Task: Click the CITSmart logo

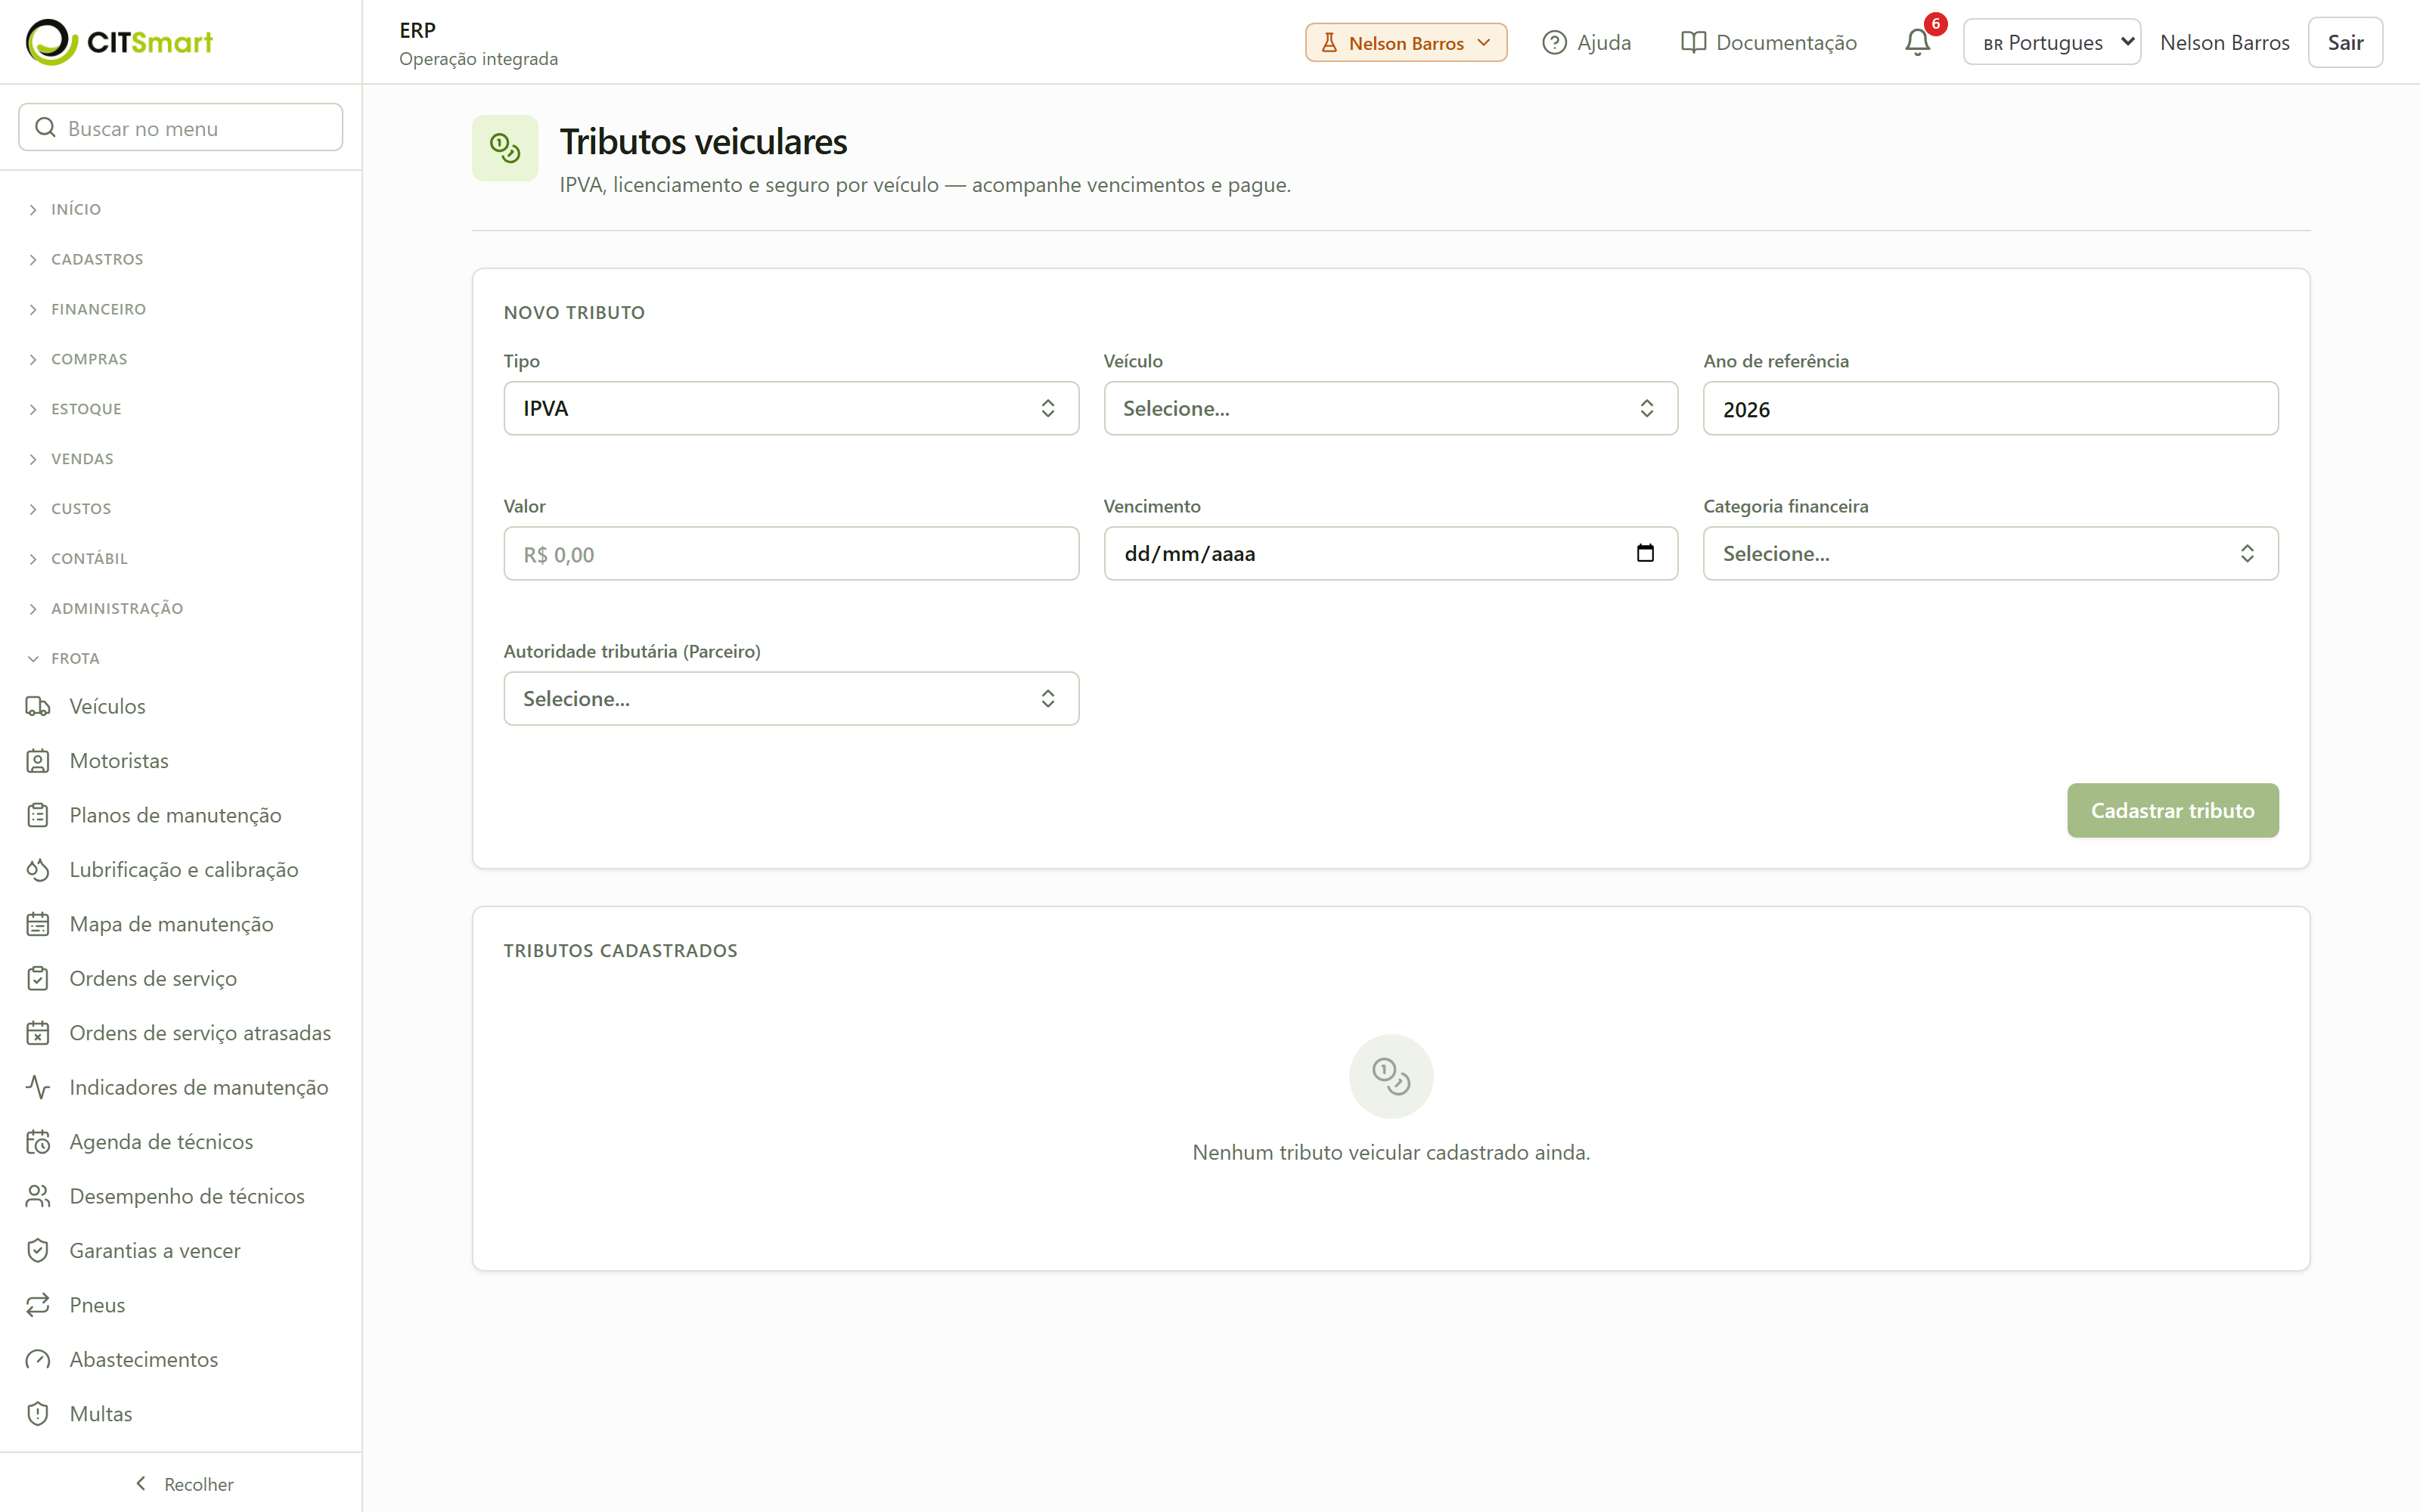Action: [119, 42]
